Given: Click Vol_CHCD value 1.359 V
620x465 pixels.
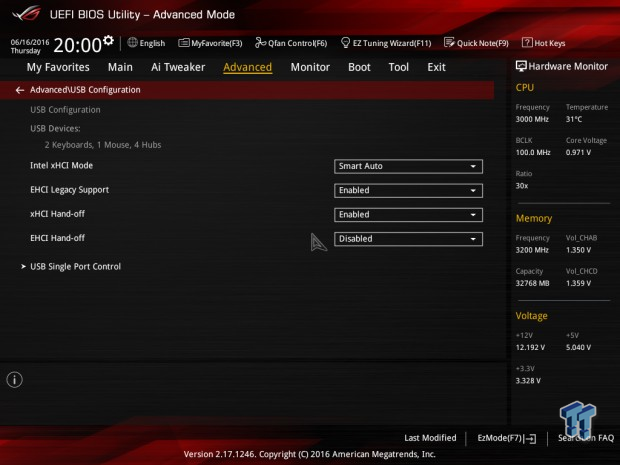Looking at the screenshot, I should click(x=578, y=283).
